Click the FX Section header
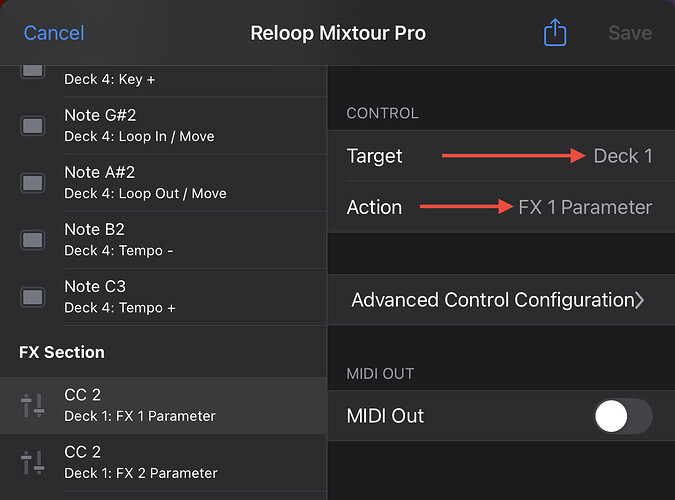The height and width of the screenshot is (500, 675). pyautogui.click(x=62, y=352)
